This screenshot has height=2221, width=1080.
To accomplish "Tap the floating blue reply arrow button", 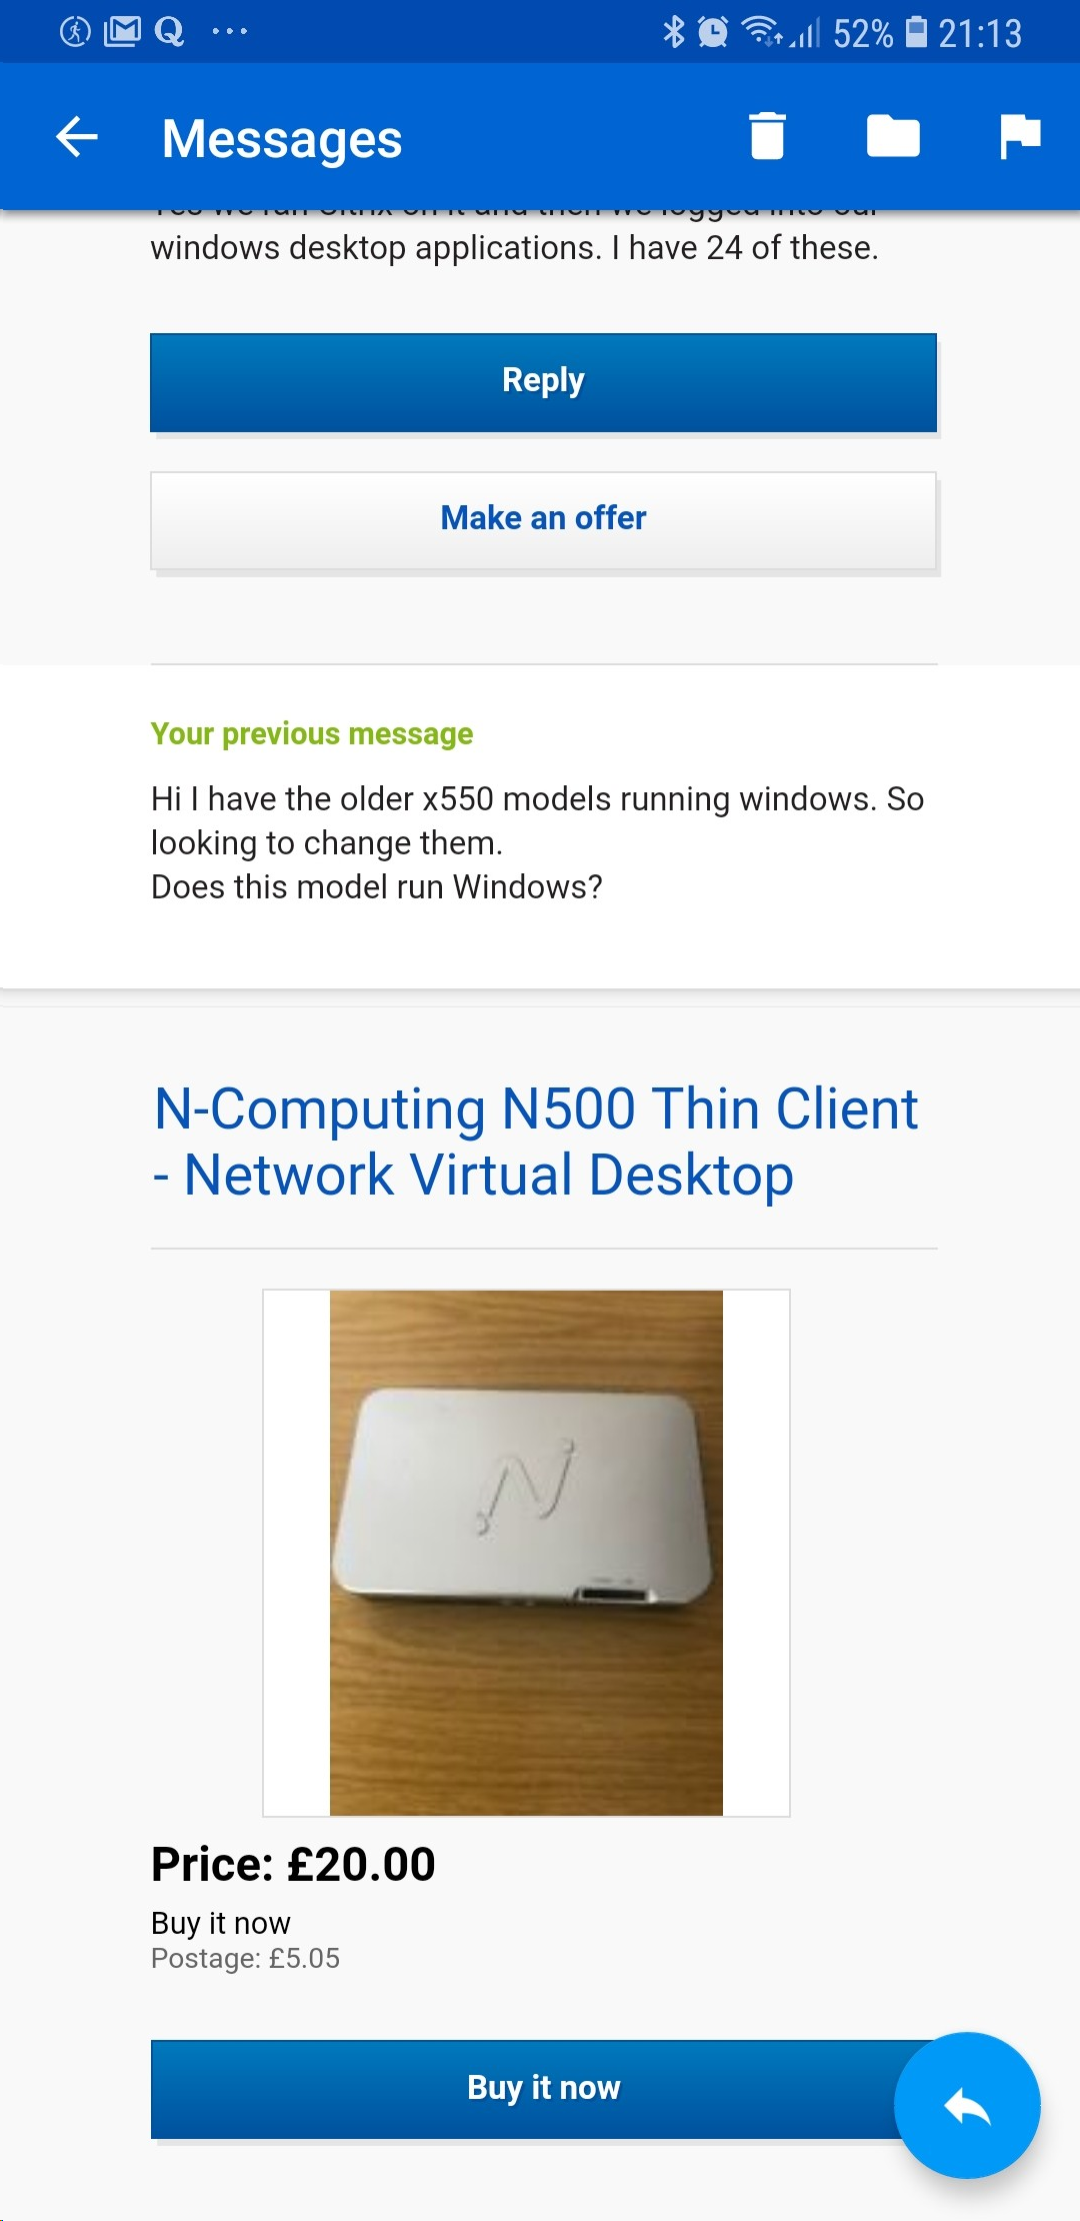I will point(967,2105).
